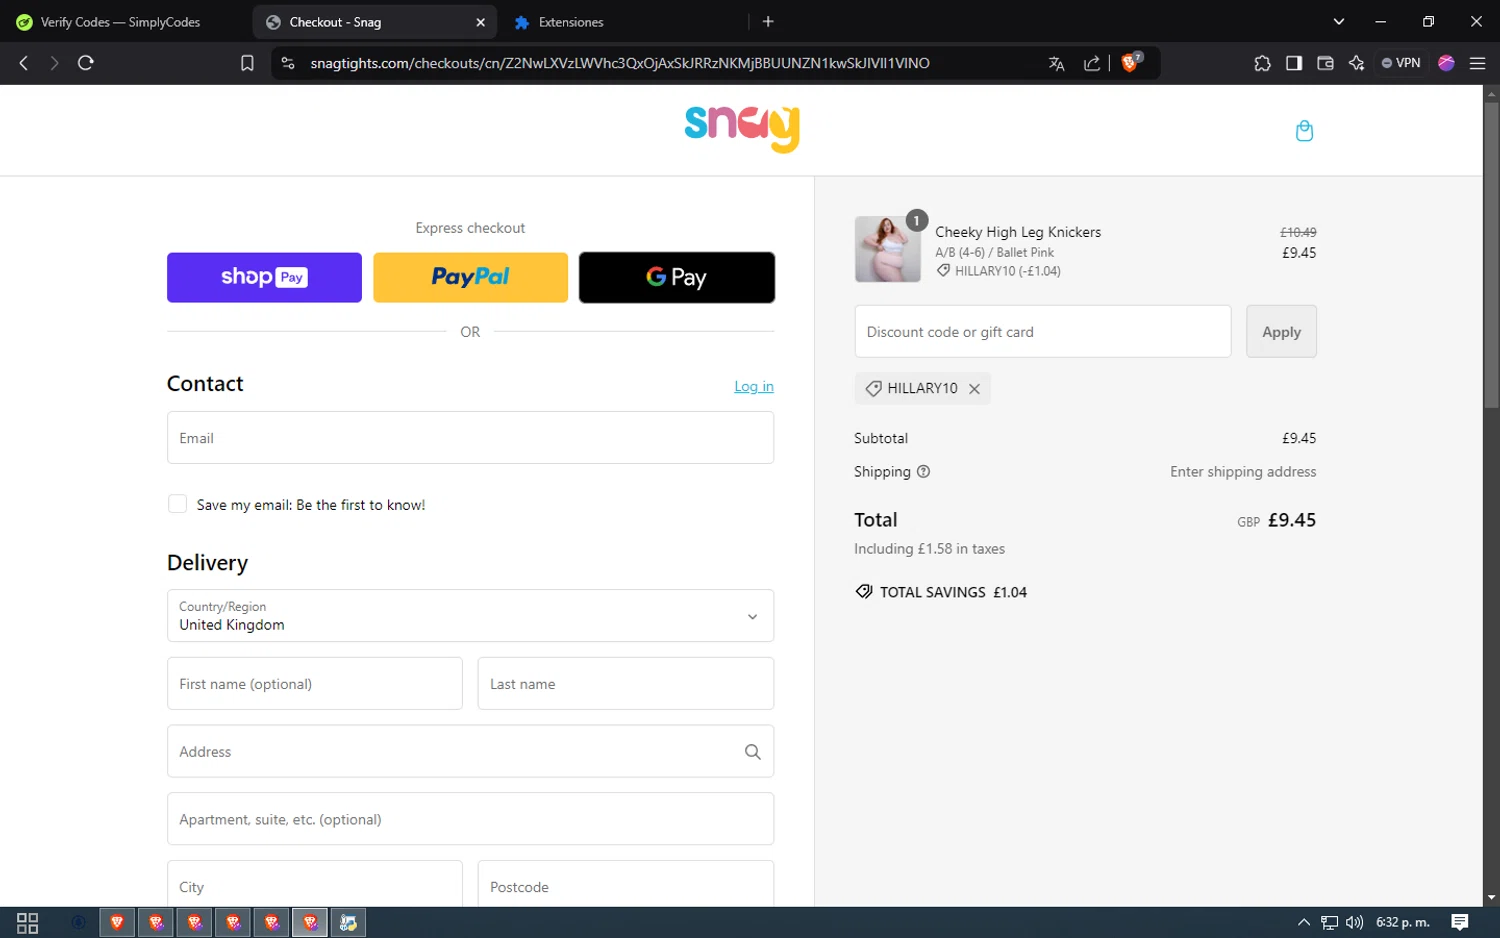1500x938 pixels.
Task: Click the Last name field
Action: [x=626, y=684]
